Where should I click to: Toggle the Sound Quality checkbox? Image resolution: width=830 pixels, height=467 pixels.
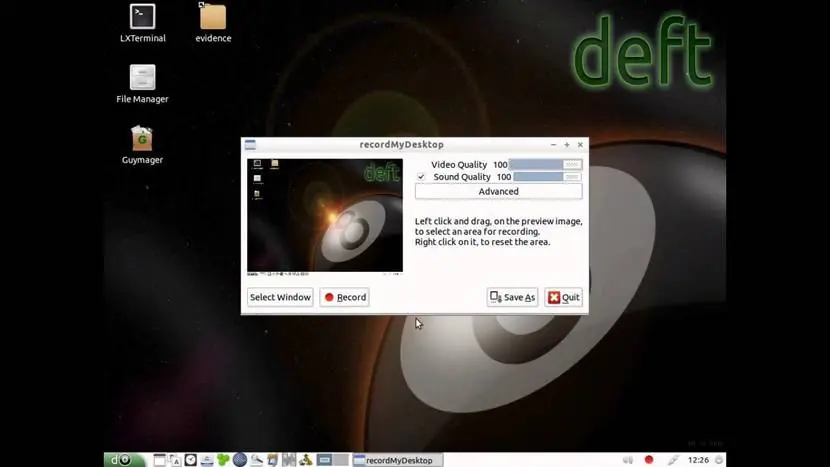tap(421, 177)
